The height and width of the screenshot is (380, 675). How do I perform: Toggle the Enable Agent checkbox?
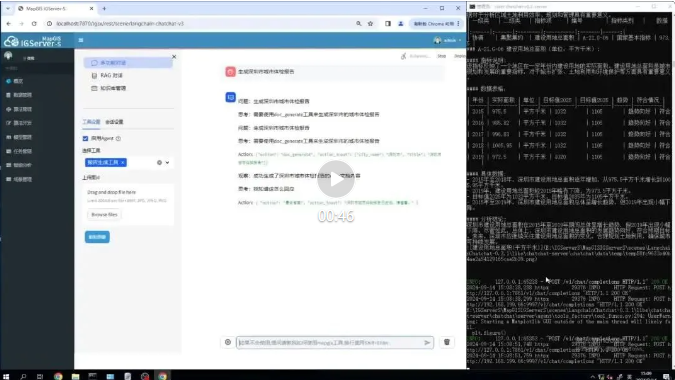(x=85, y=139)
